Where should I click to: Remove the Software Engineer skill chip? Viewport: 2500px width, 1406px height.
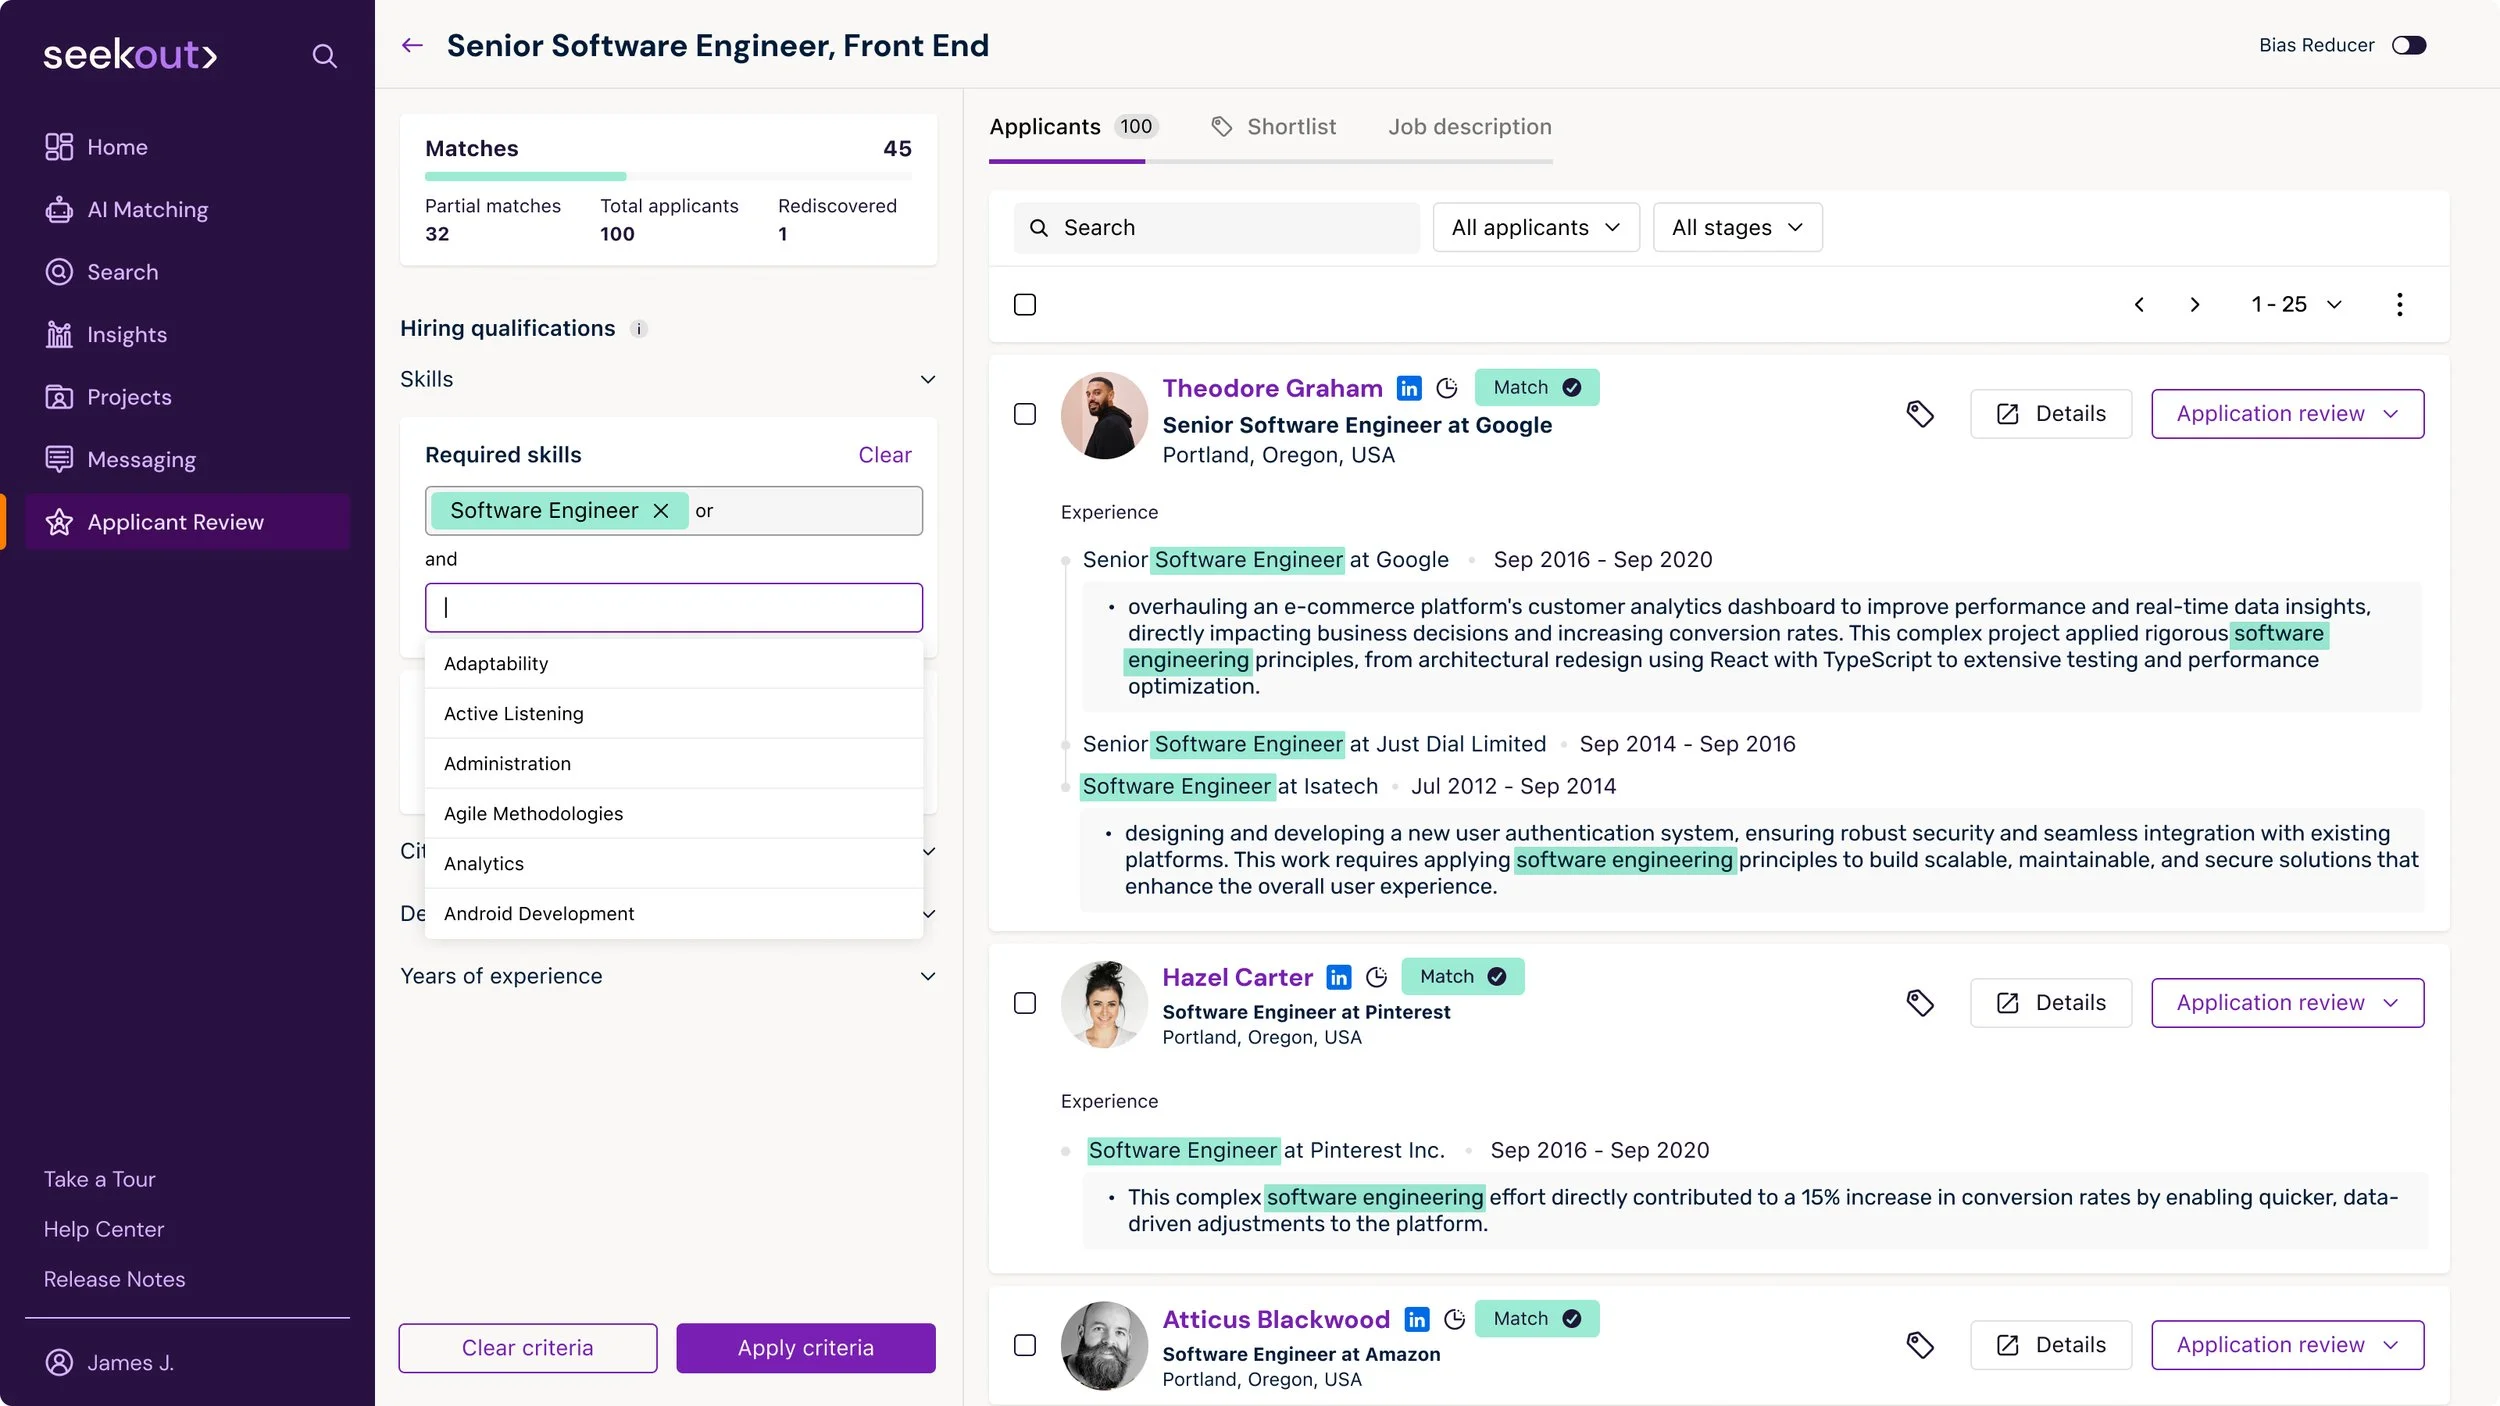click(x=661, y=511)
